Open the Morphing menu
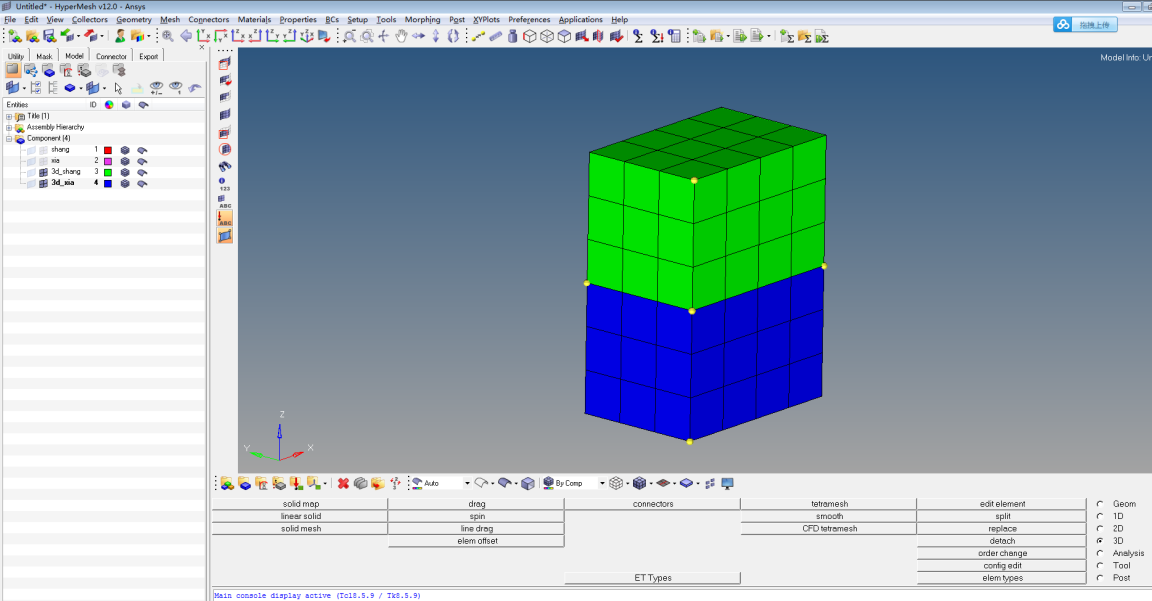Image resolution: width=1152 pixels, height=601 pixels. click(x=422, y=19)
